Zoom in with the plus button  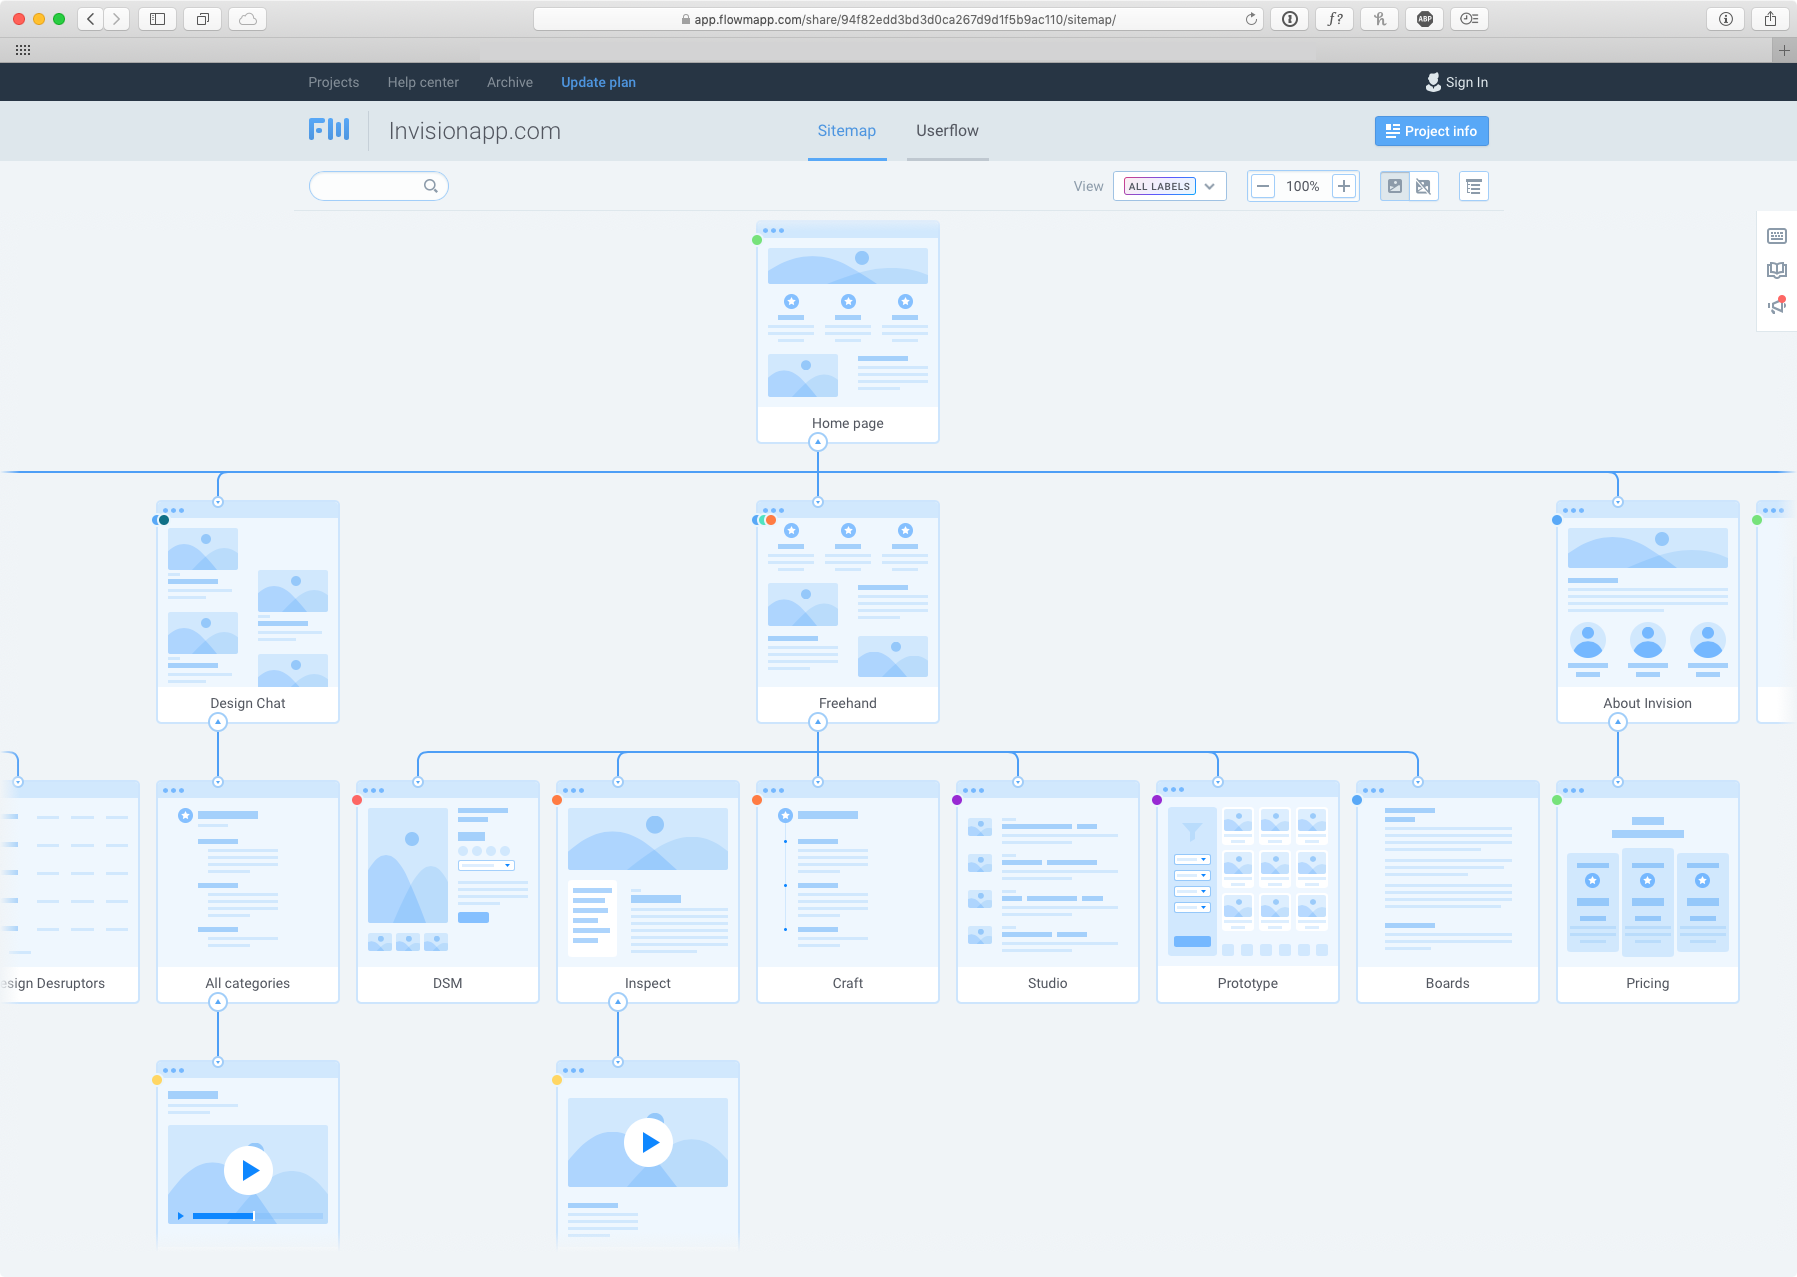pos(1344,186)
